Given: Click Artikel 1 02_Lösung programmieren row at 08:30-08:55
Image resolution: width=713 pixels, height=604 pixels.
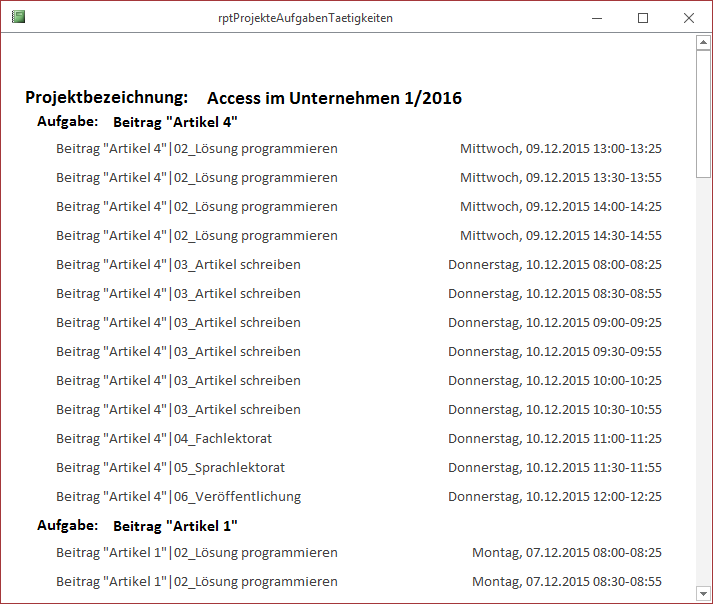Looking at the screenshot, I should [x=197, y=582].
